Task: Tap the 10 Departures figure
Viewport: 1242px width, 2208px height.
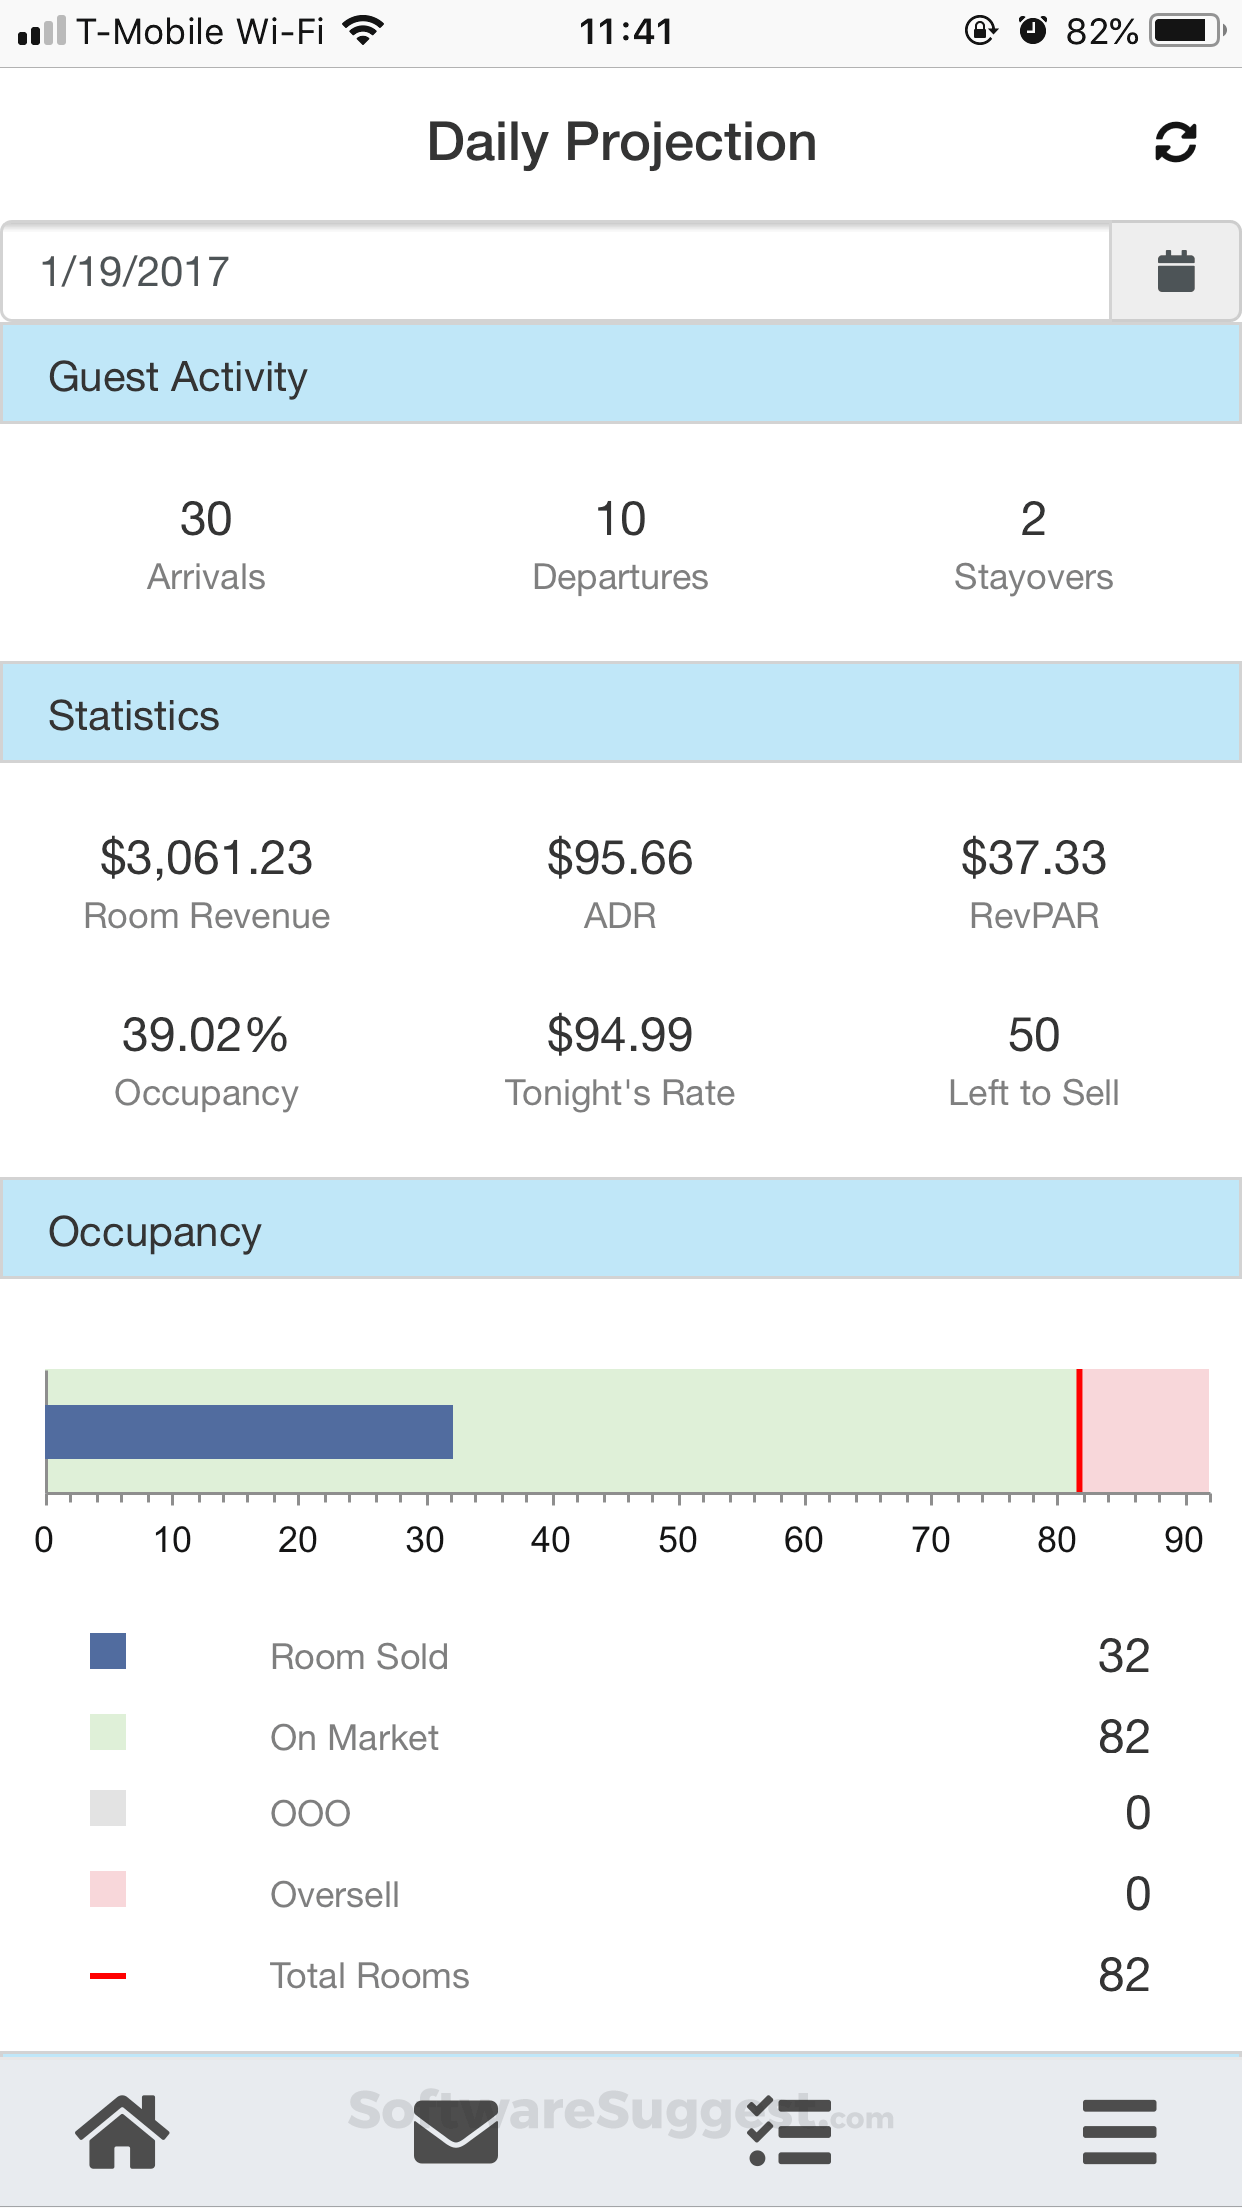Action: pyautogui.click(x=621, y=520)
